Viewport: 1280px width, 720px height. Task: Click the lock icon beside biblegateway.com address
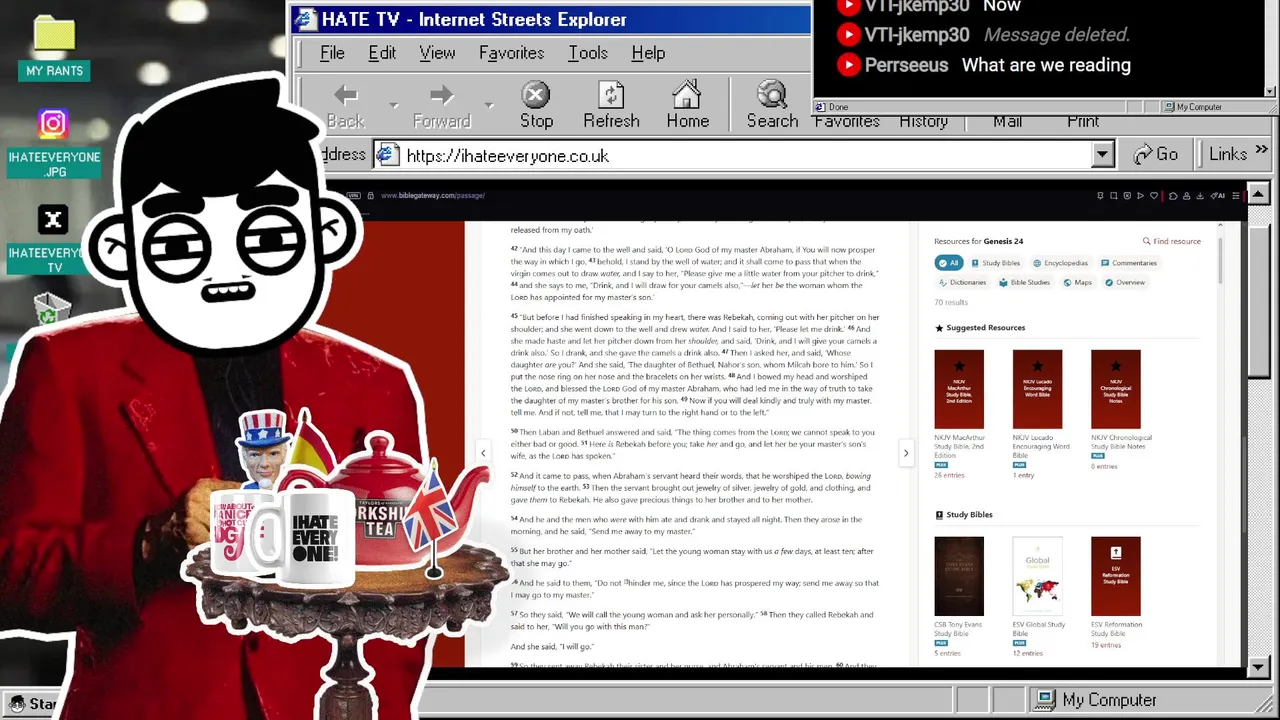370,195
